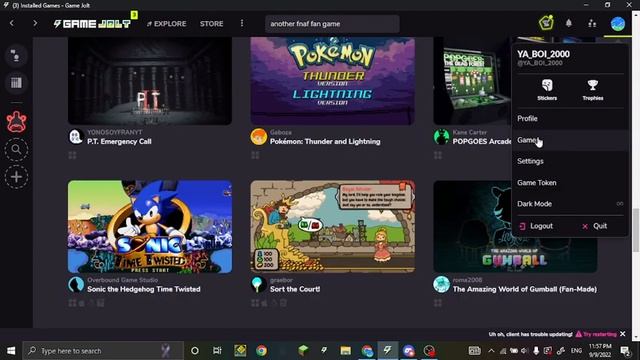Open the Windows notification center
The image size is (640, 360).
click(x=625, y=351)
